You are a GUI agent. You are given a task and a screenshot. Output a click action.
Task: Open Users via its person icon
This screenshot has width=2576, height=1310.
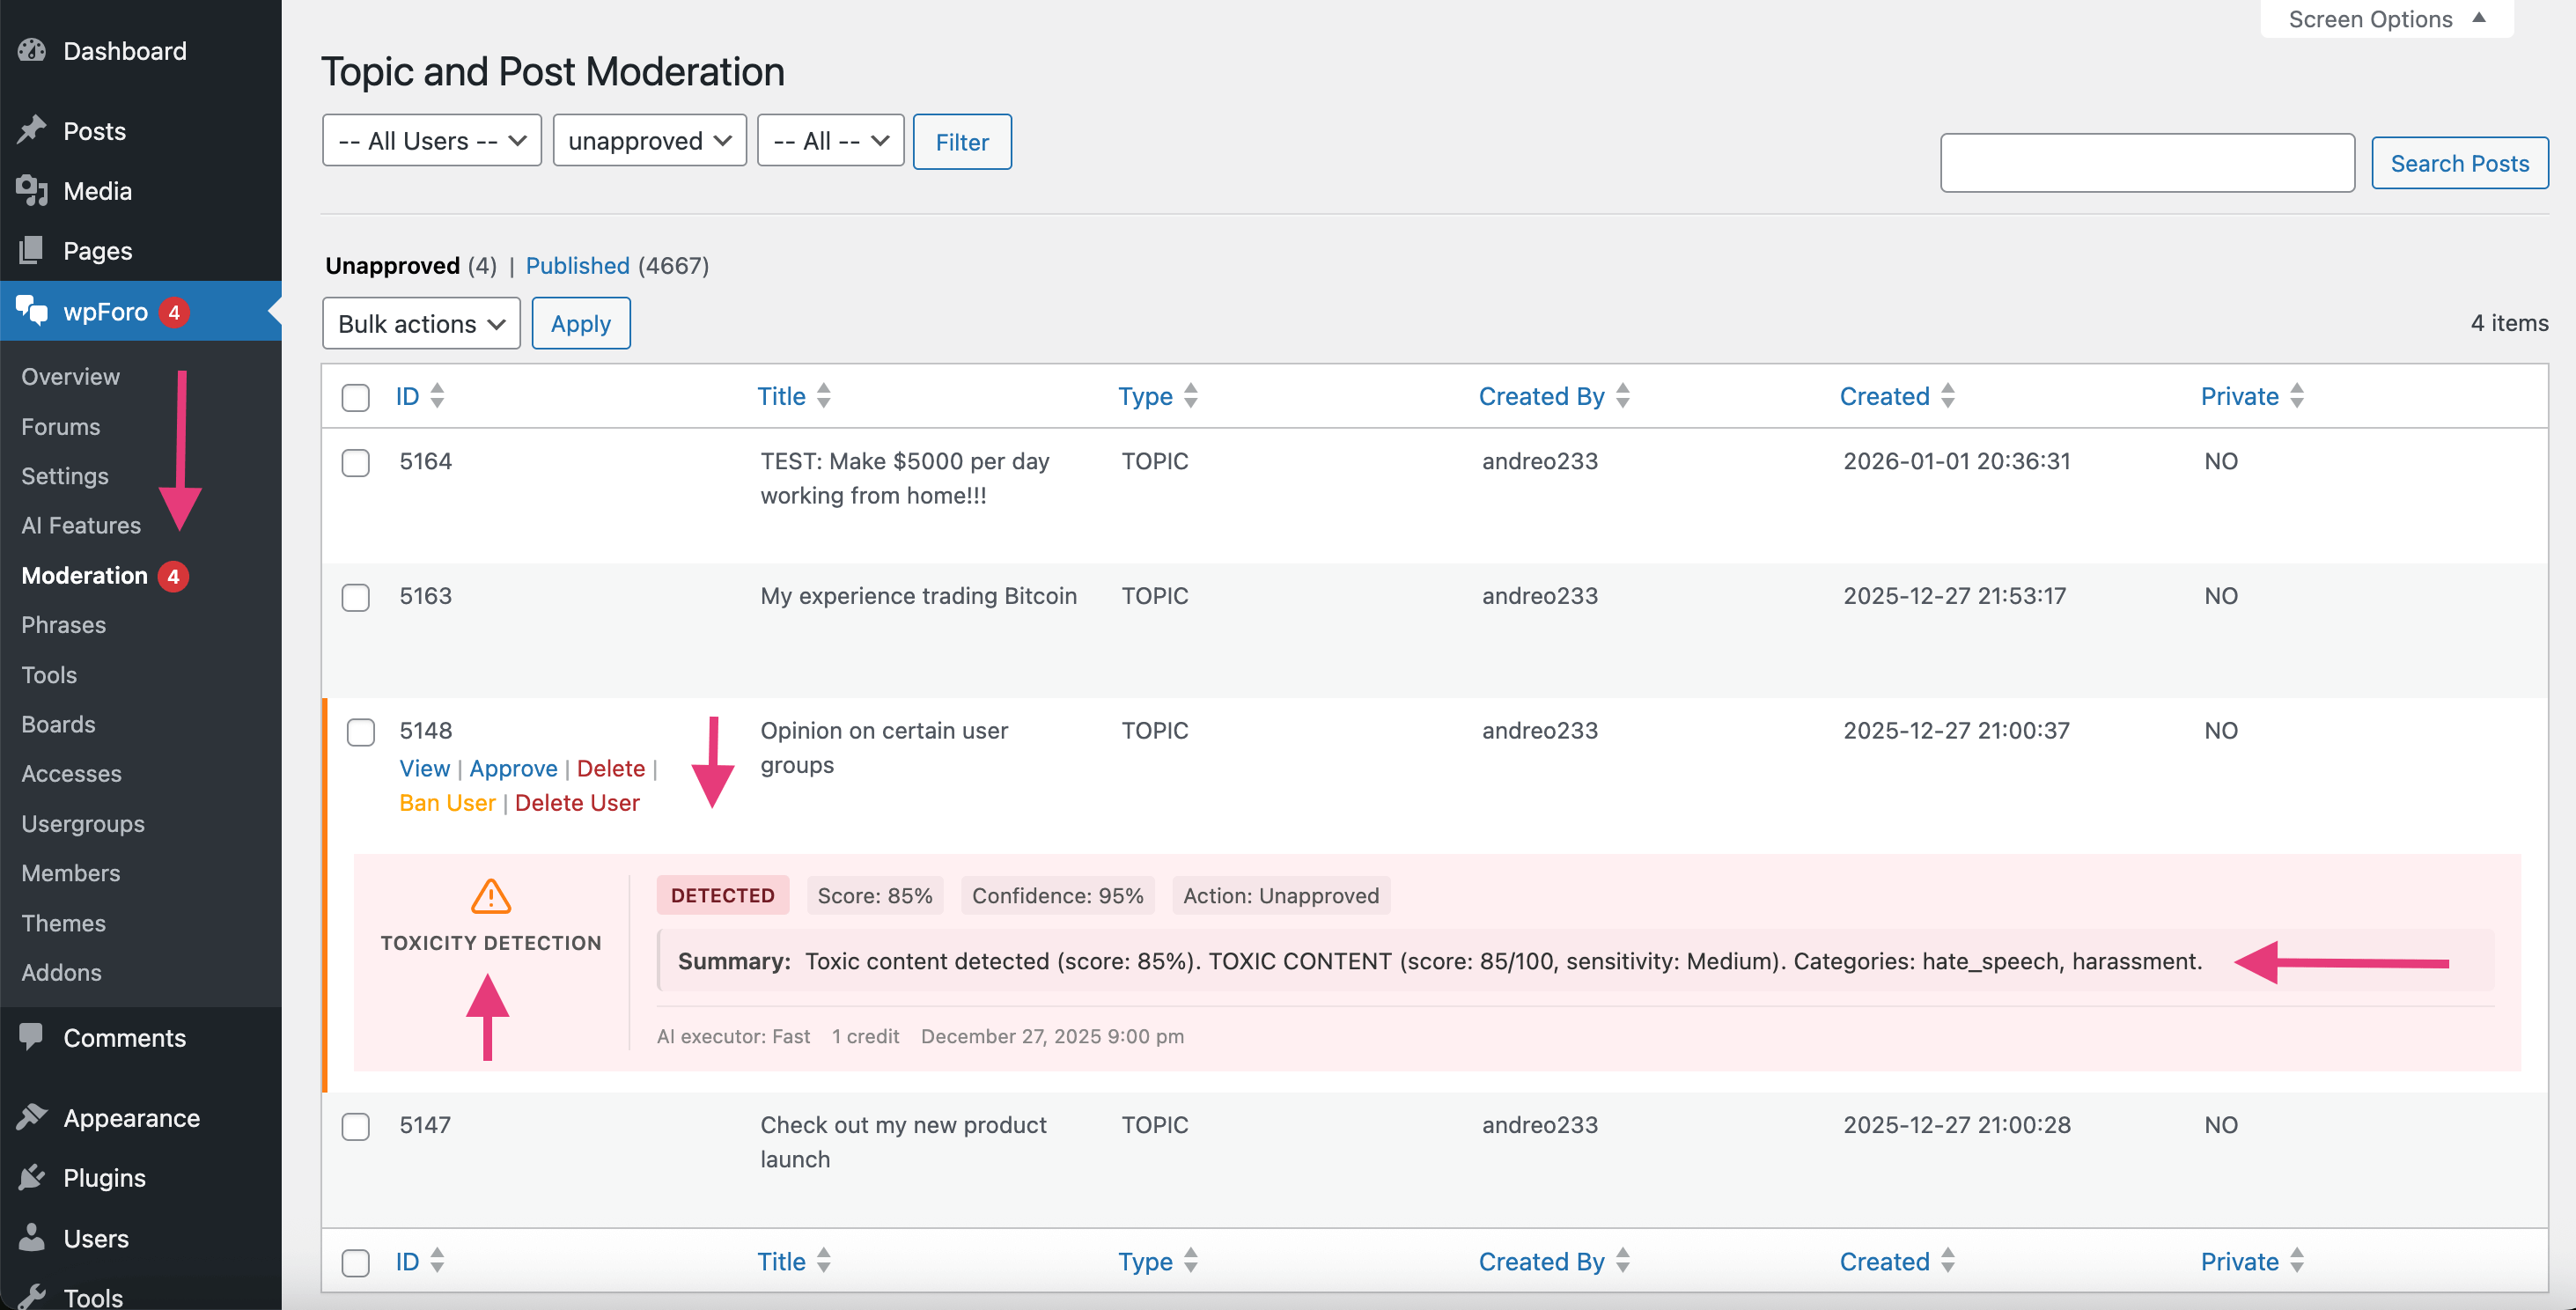[32, 1237]
